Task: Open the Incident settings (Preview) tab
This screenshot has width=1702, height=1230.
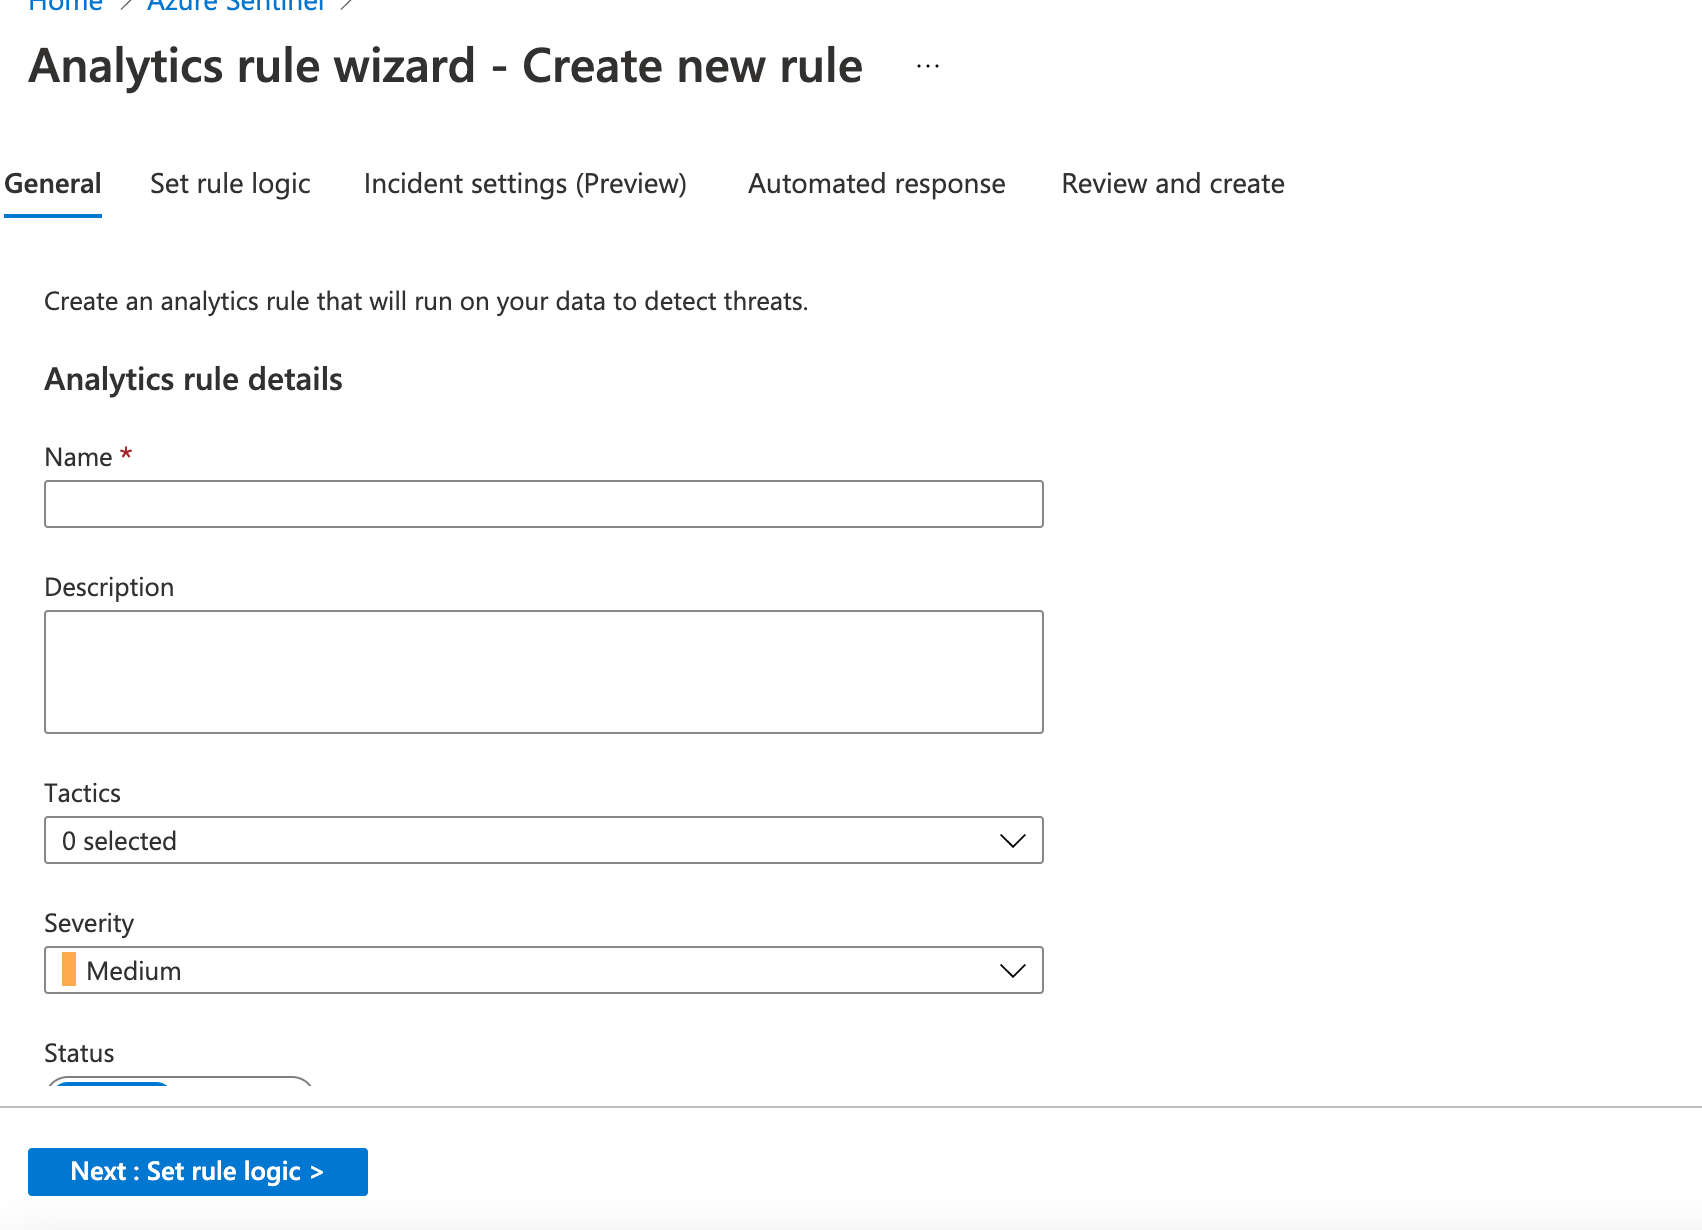Action: pos(525,184)
